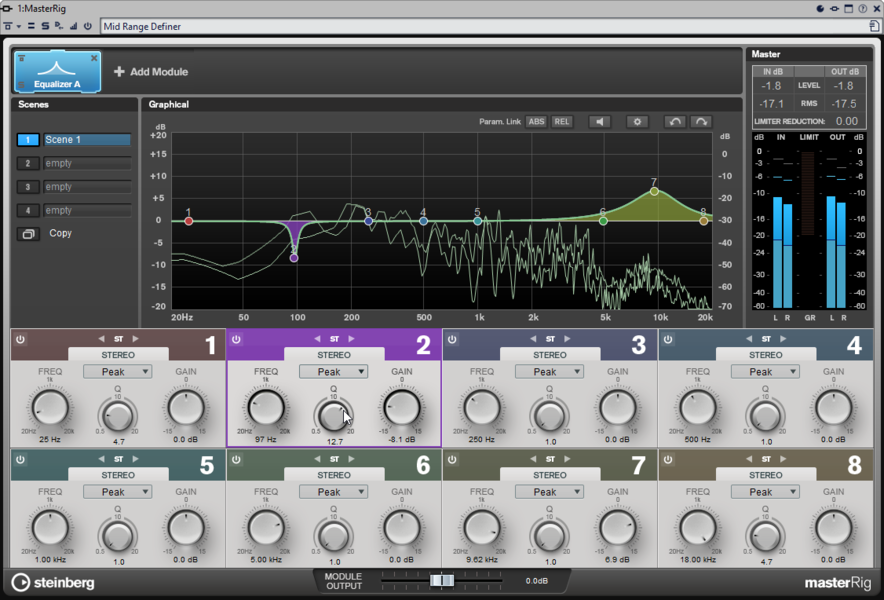
Task: Select Scene 1 in the Scenes list
Action: click(86, 140)
